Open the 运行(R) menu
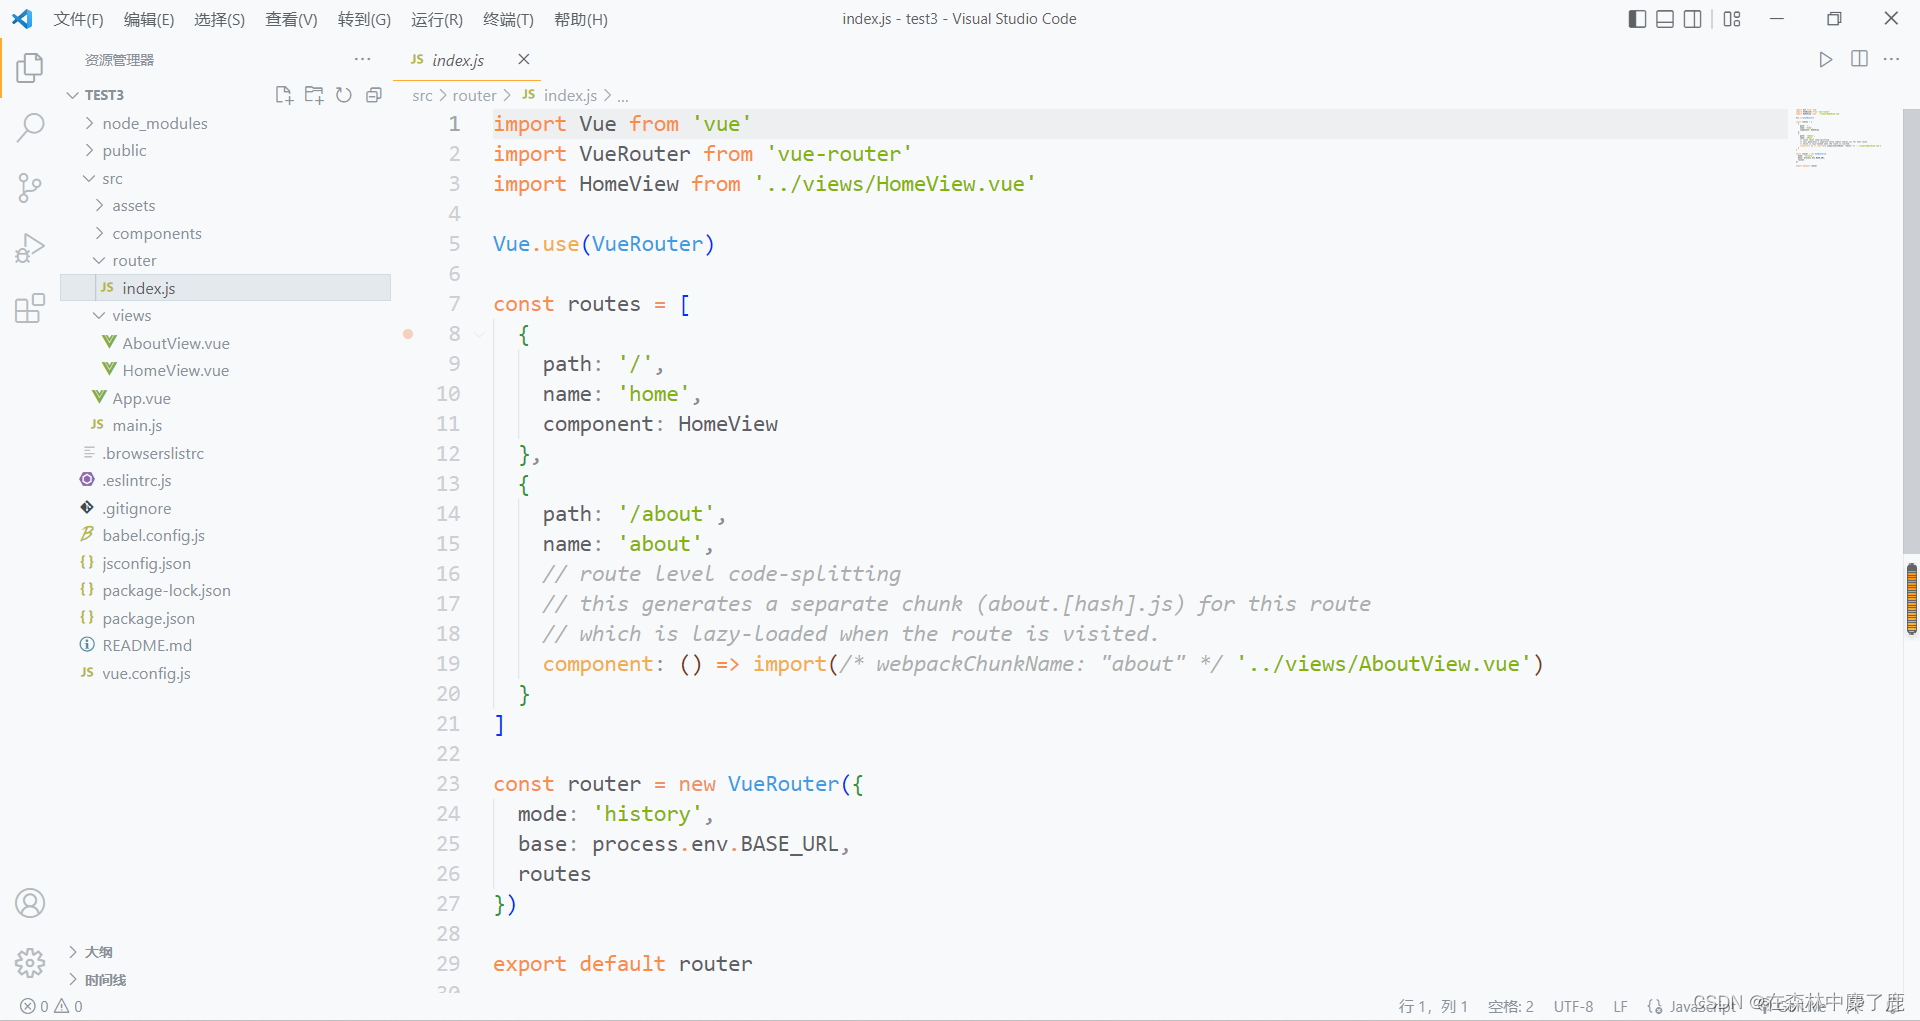 coord(437,19)
